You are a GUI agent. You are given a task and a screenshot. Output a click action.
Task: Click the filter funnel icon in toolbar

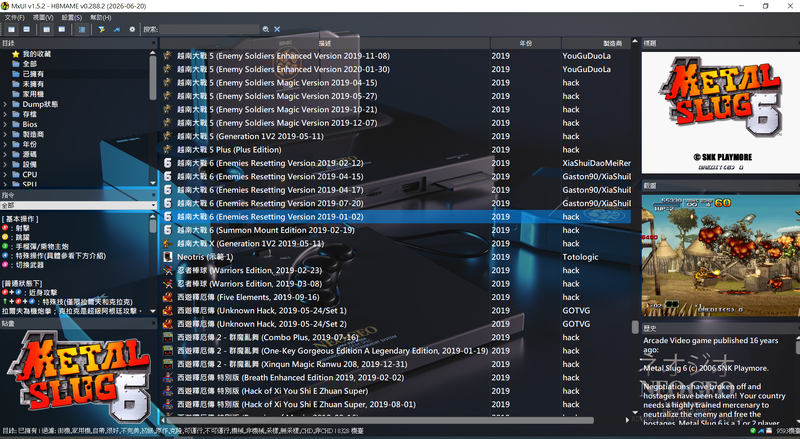pos(102,30)
